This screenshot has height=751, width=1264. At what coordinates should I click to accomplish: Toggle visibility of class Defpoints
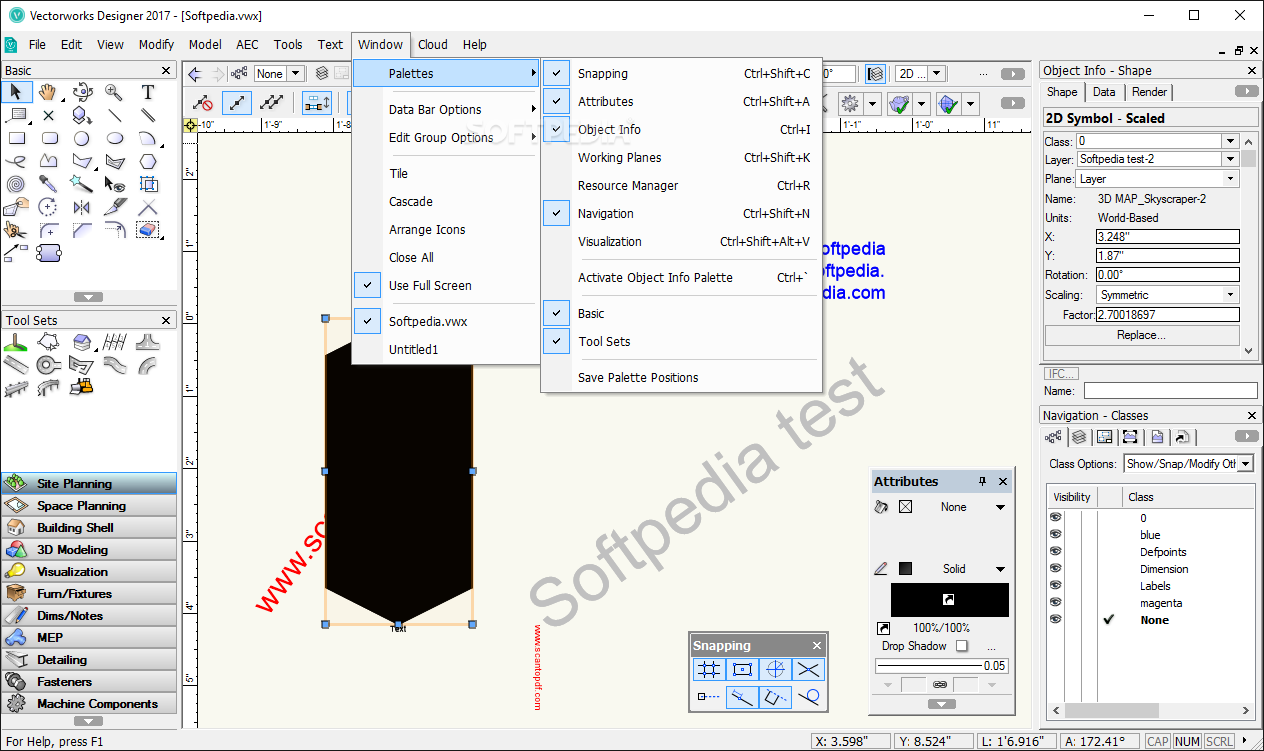click(1055, 552)
